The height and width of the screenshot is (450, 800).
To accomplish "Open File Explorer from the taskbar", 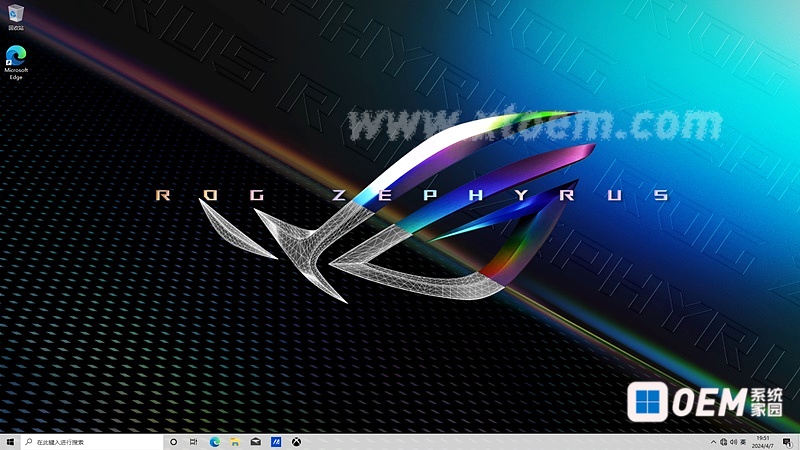I will (235, 442).
